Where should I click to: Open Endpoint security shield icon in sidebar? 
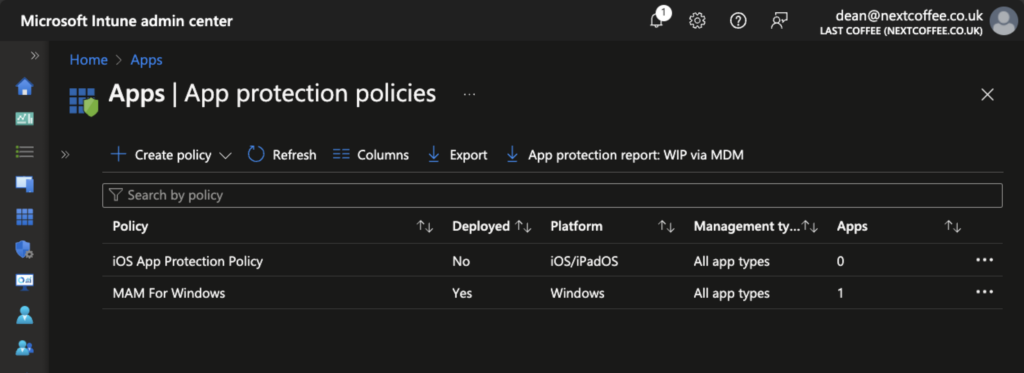(x=24, y=250)
